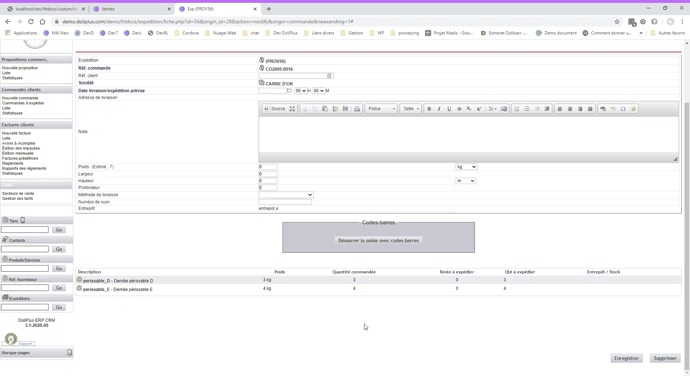Insert an image in the note
Screen dimensions: 690x376
point(504,109)
